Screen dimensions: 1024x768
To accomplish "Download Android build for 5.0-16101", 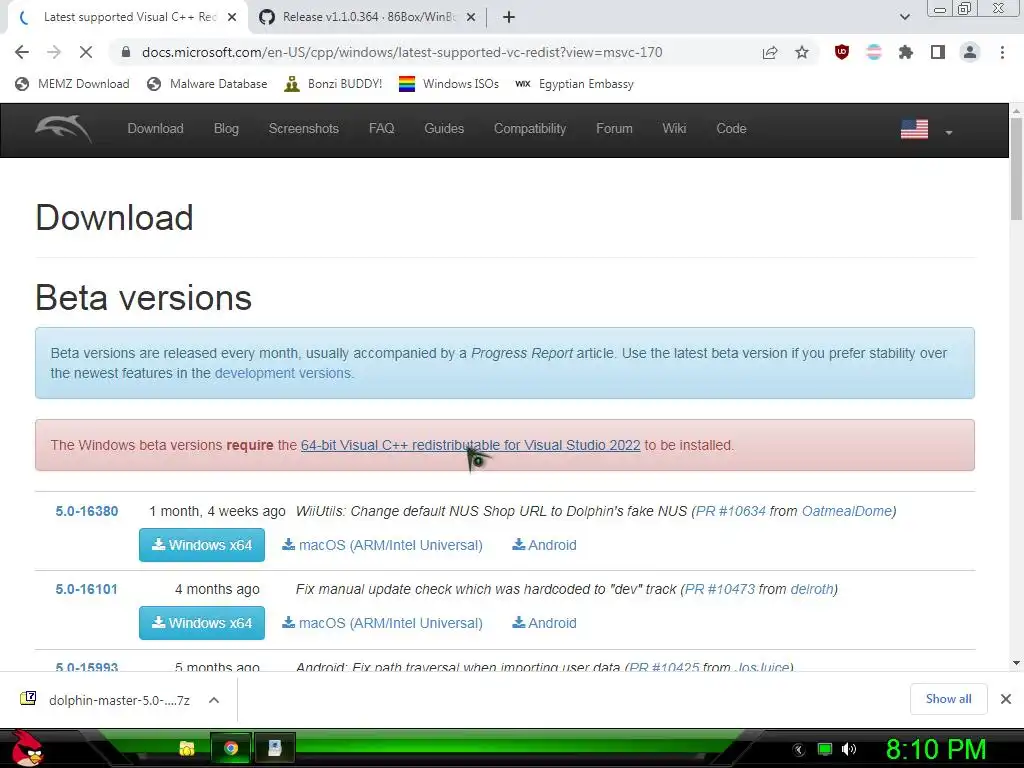I will click(x=544, y=624).
